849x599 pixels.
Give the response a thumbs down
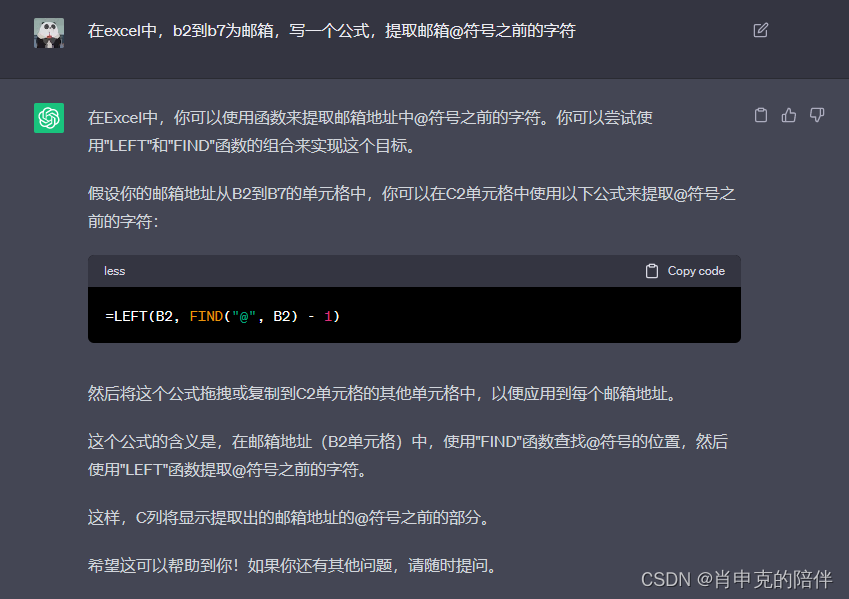coord(817,115)
